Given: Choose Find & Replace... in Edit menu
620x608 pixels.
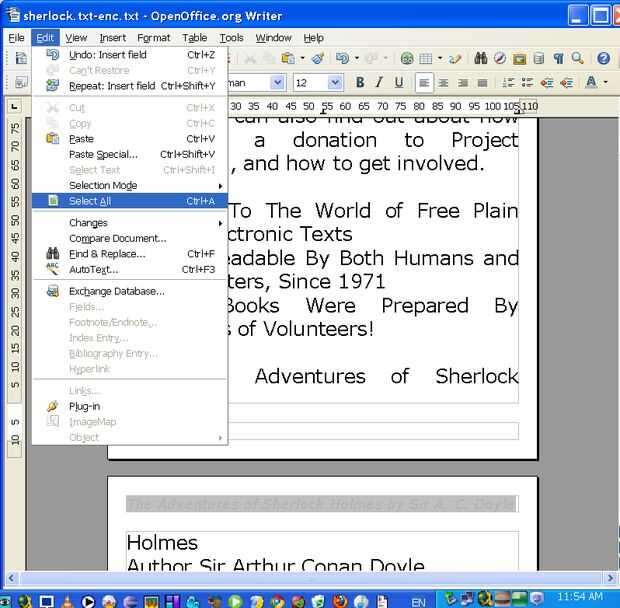Looking at the screenshot, I should [x=130, y=254].
